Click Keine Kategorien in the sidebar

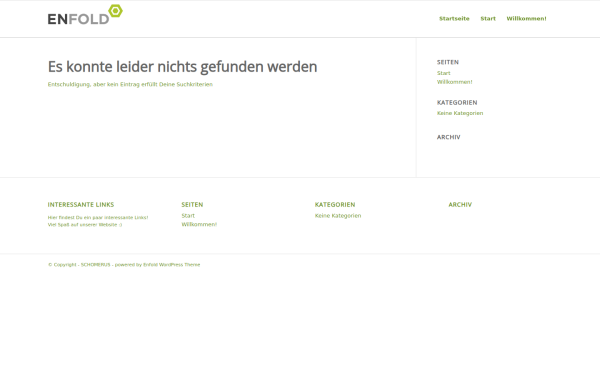click(x=460, y=113)
